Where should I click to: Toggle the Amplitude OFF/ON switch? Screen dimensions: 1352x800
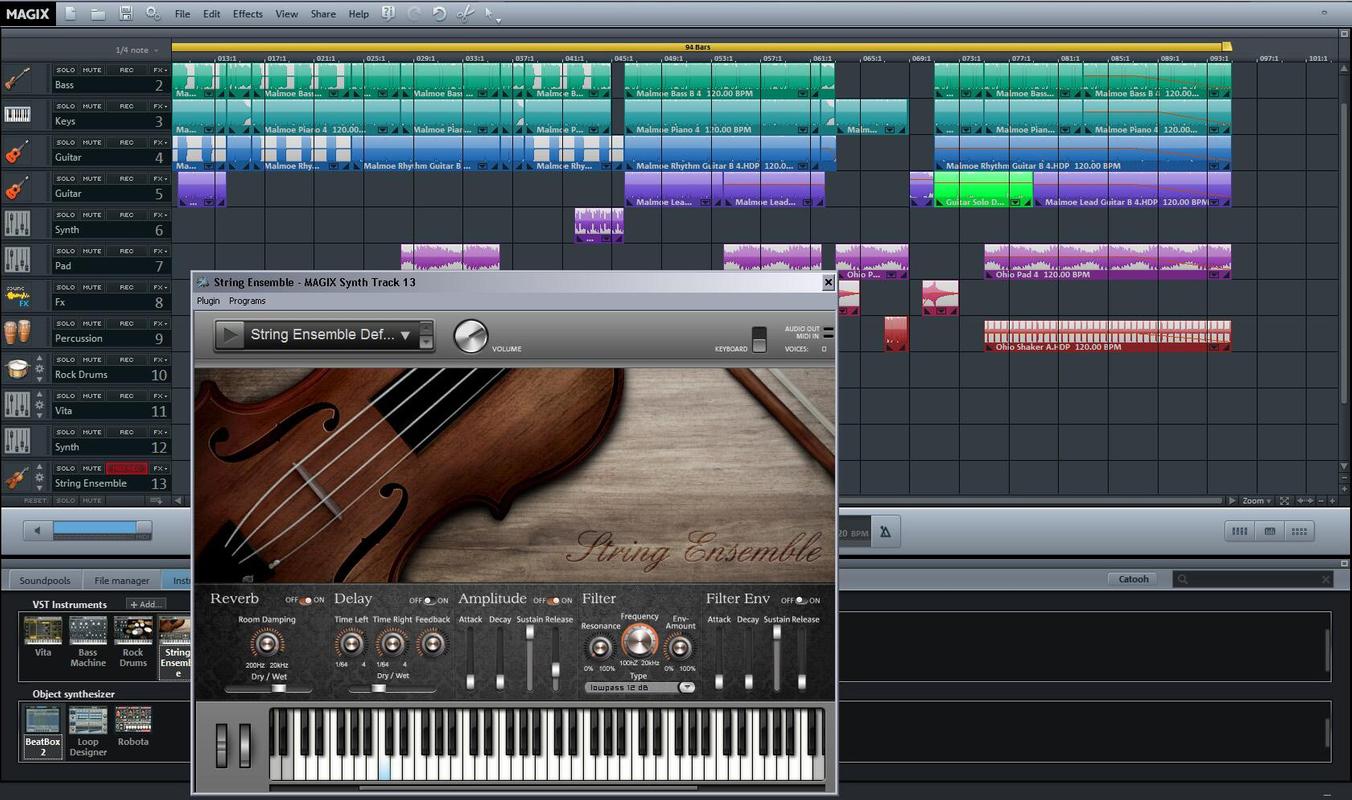[x=553, y=600]
